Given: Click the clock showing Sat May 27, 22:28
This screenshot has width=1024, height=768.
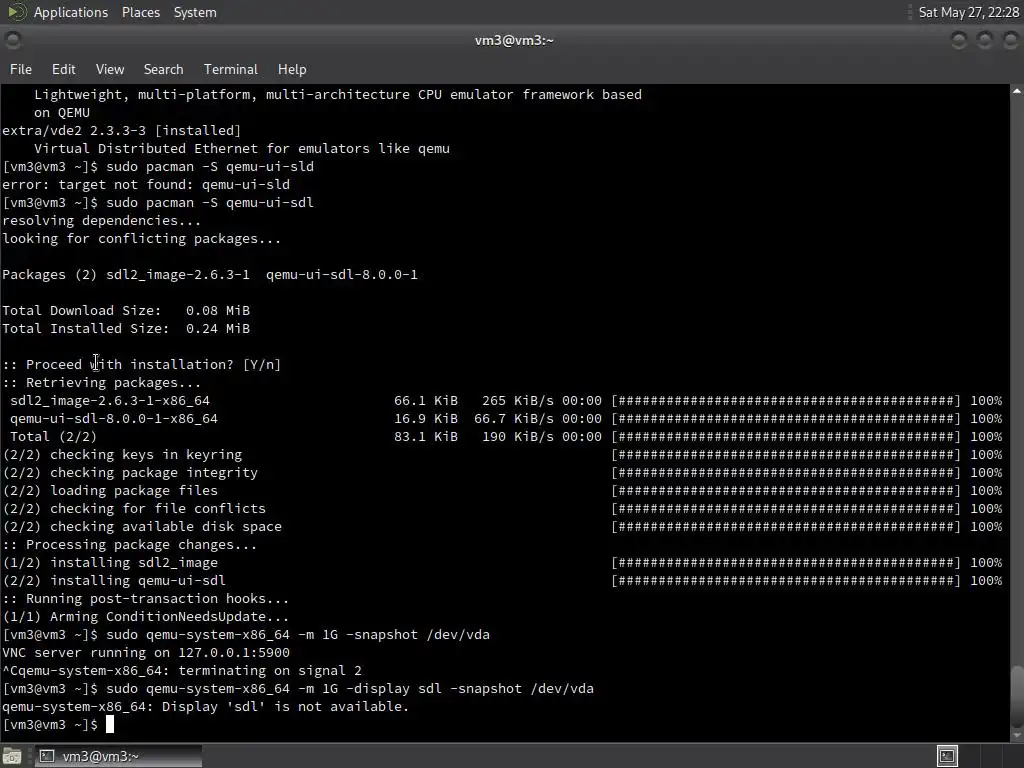Looking at the screenshot, I should point(968,12).
